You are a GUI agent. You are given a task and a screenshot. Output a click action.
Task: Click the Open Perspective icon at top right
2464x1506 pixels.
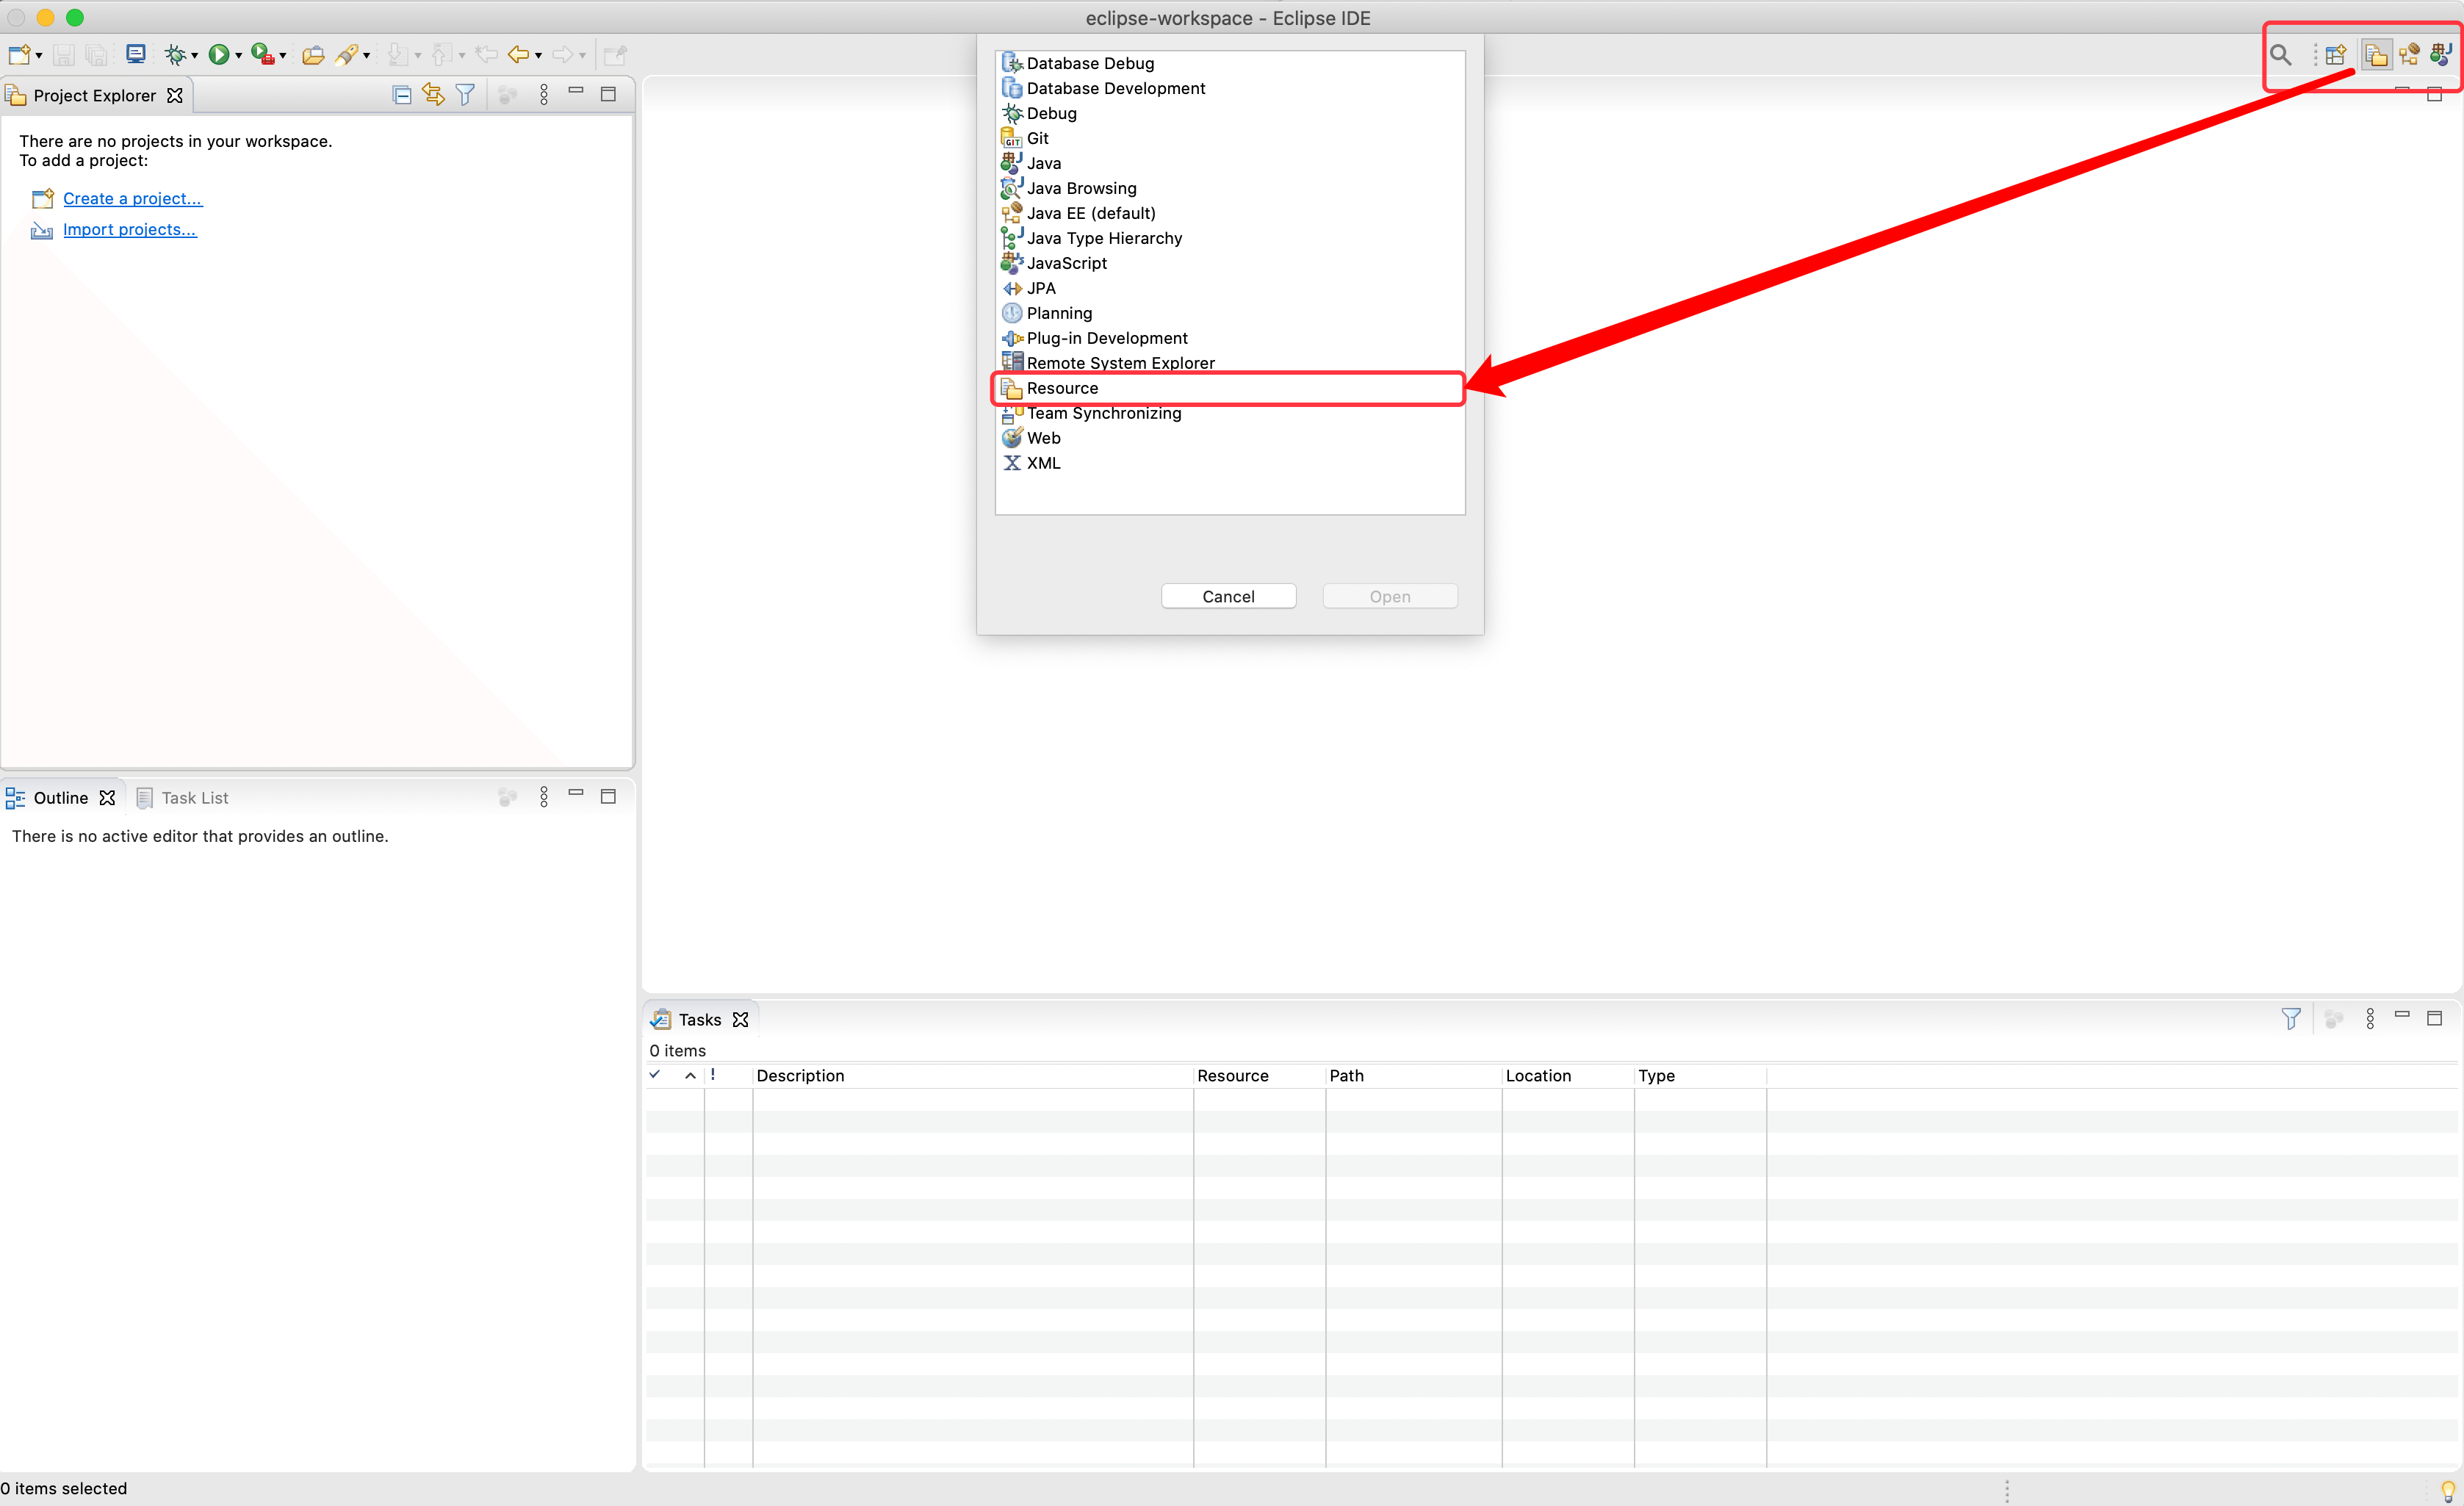click(2336, 55)
